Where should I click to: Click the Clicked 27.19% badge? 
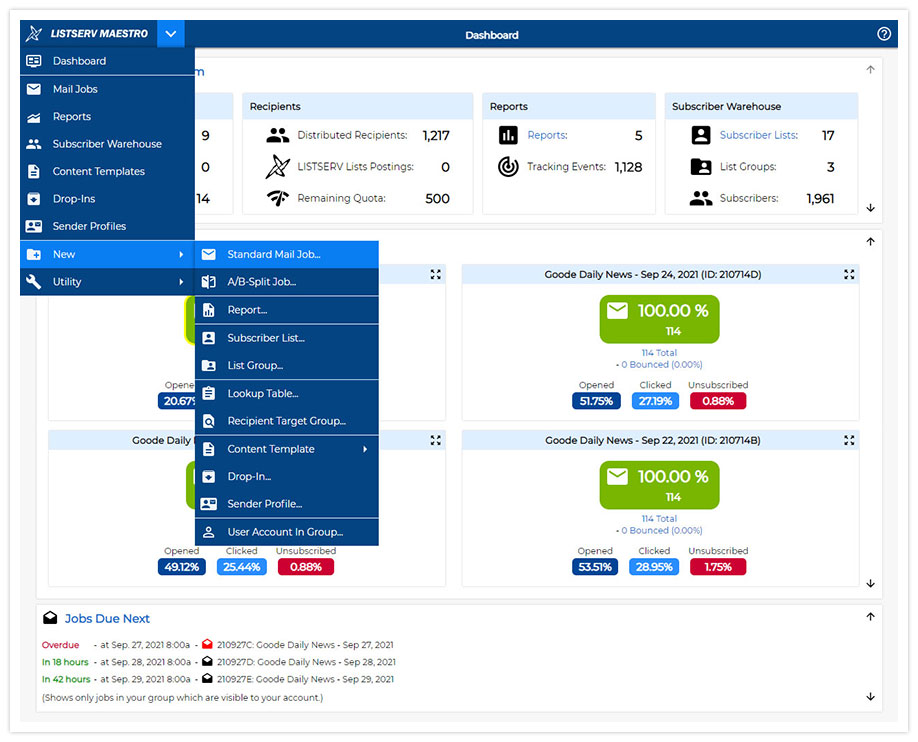(x=655, y=401)
